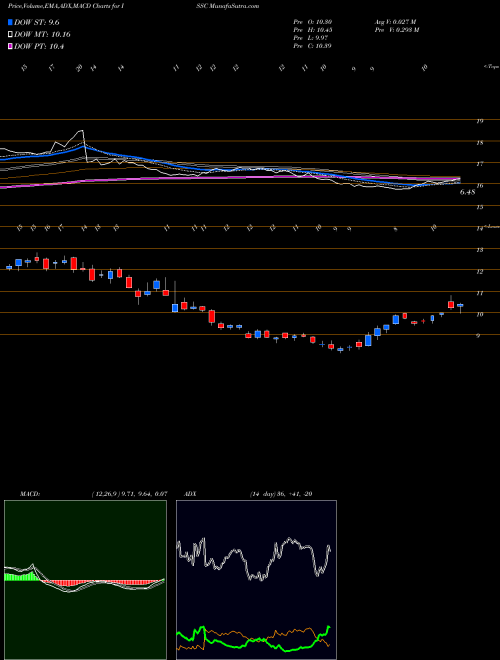Click the 'Pre H: 10.45' high value
The image size is (500, 660).
coord(312,30)
